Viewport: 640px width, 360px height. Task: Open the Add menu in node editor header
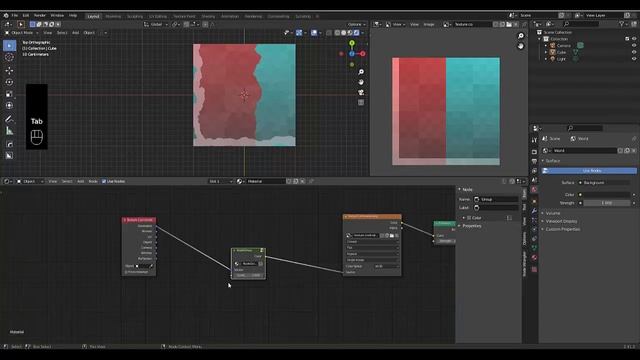click(x=80, y=181)
